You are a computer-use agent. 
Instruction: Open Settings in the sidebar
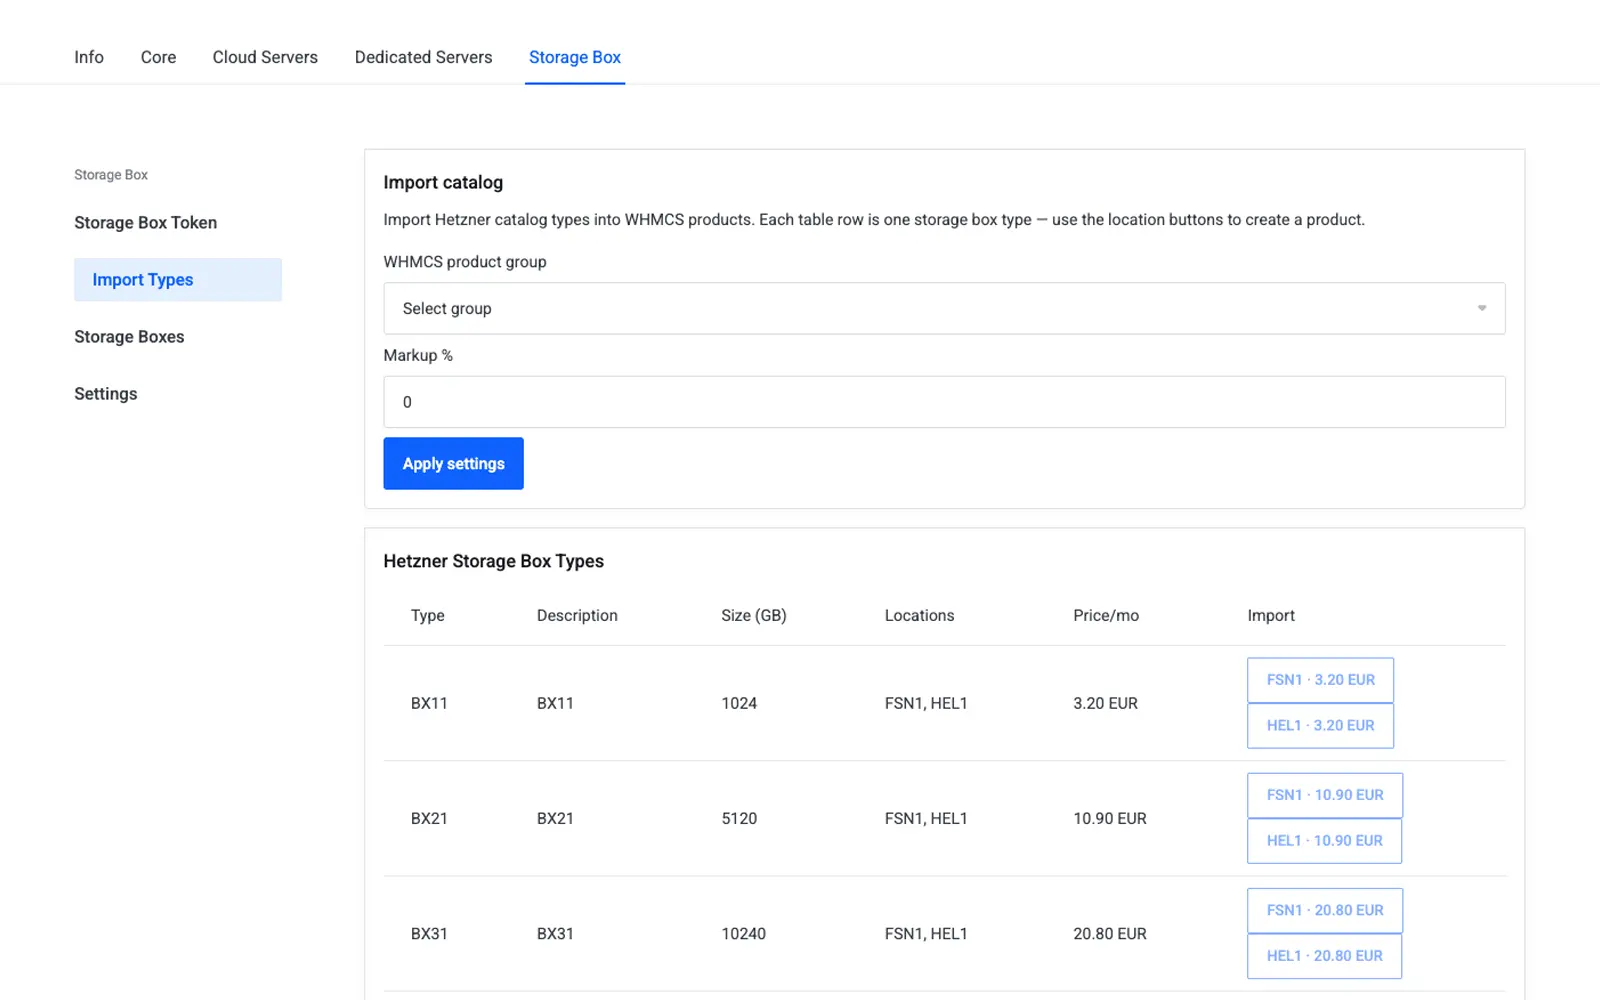coord(105,393)
